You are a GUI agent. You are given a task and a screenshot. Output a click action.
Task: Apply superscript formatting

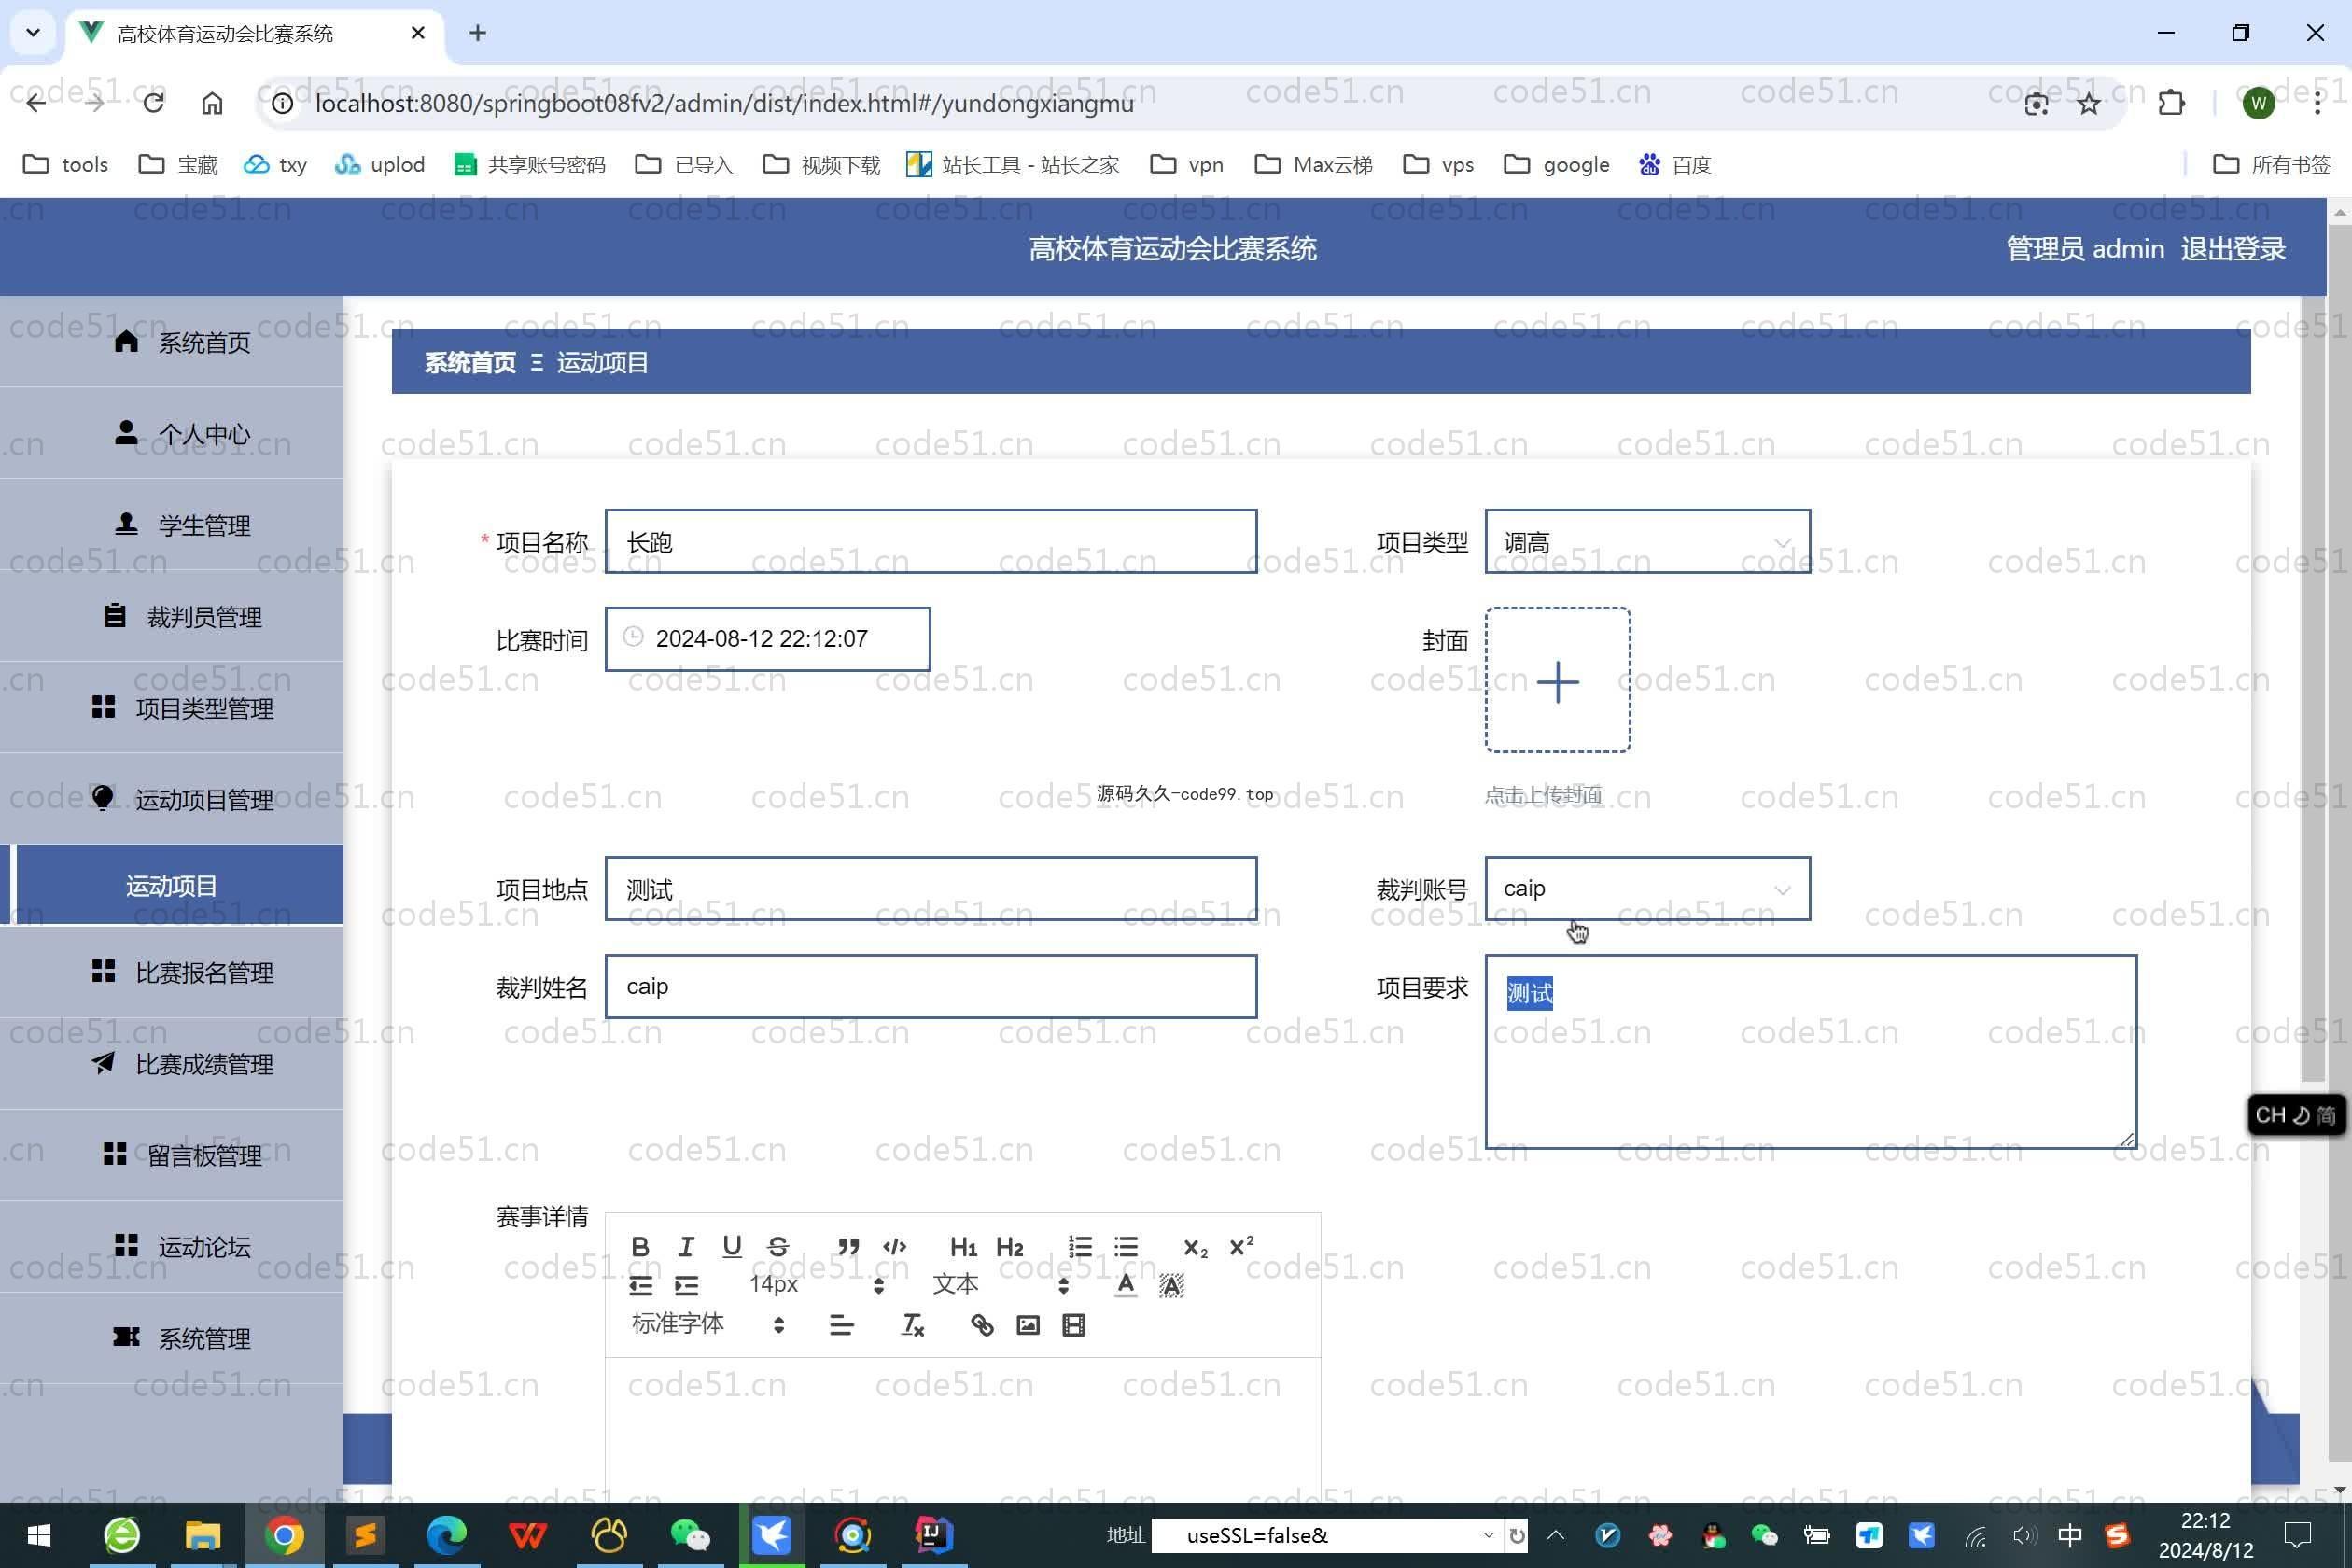1241,1247
